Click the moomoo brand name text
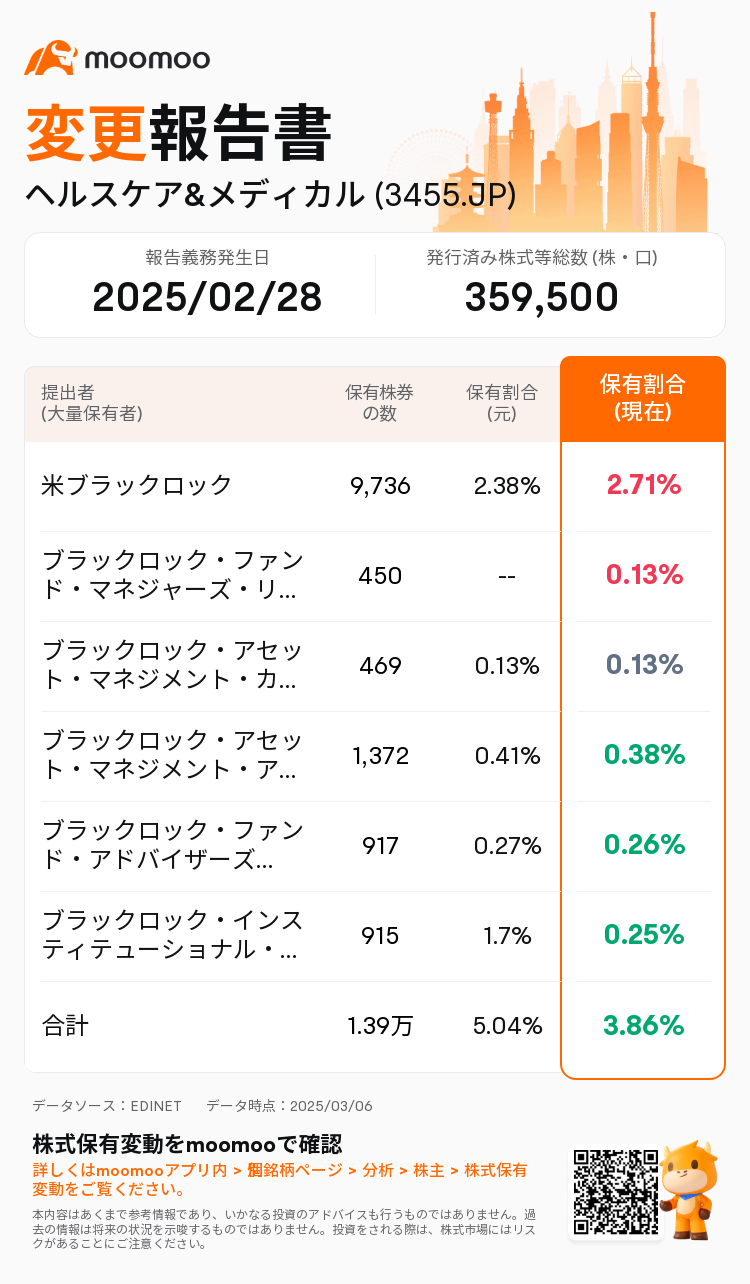 (147, 59)
